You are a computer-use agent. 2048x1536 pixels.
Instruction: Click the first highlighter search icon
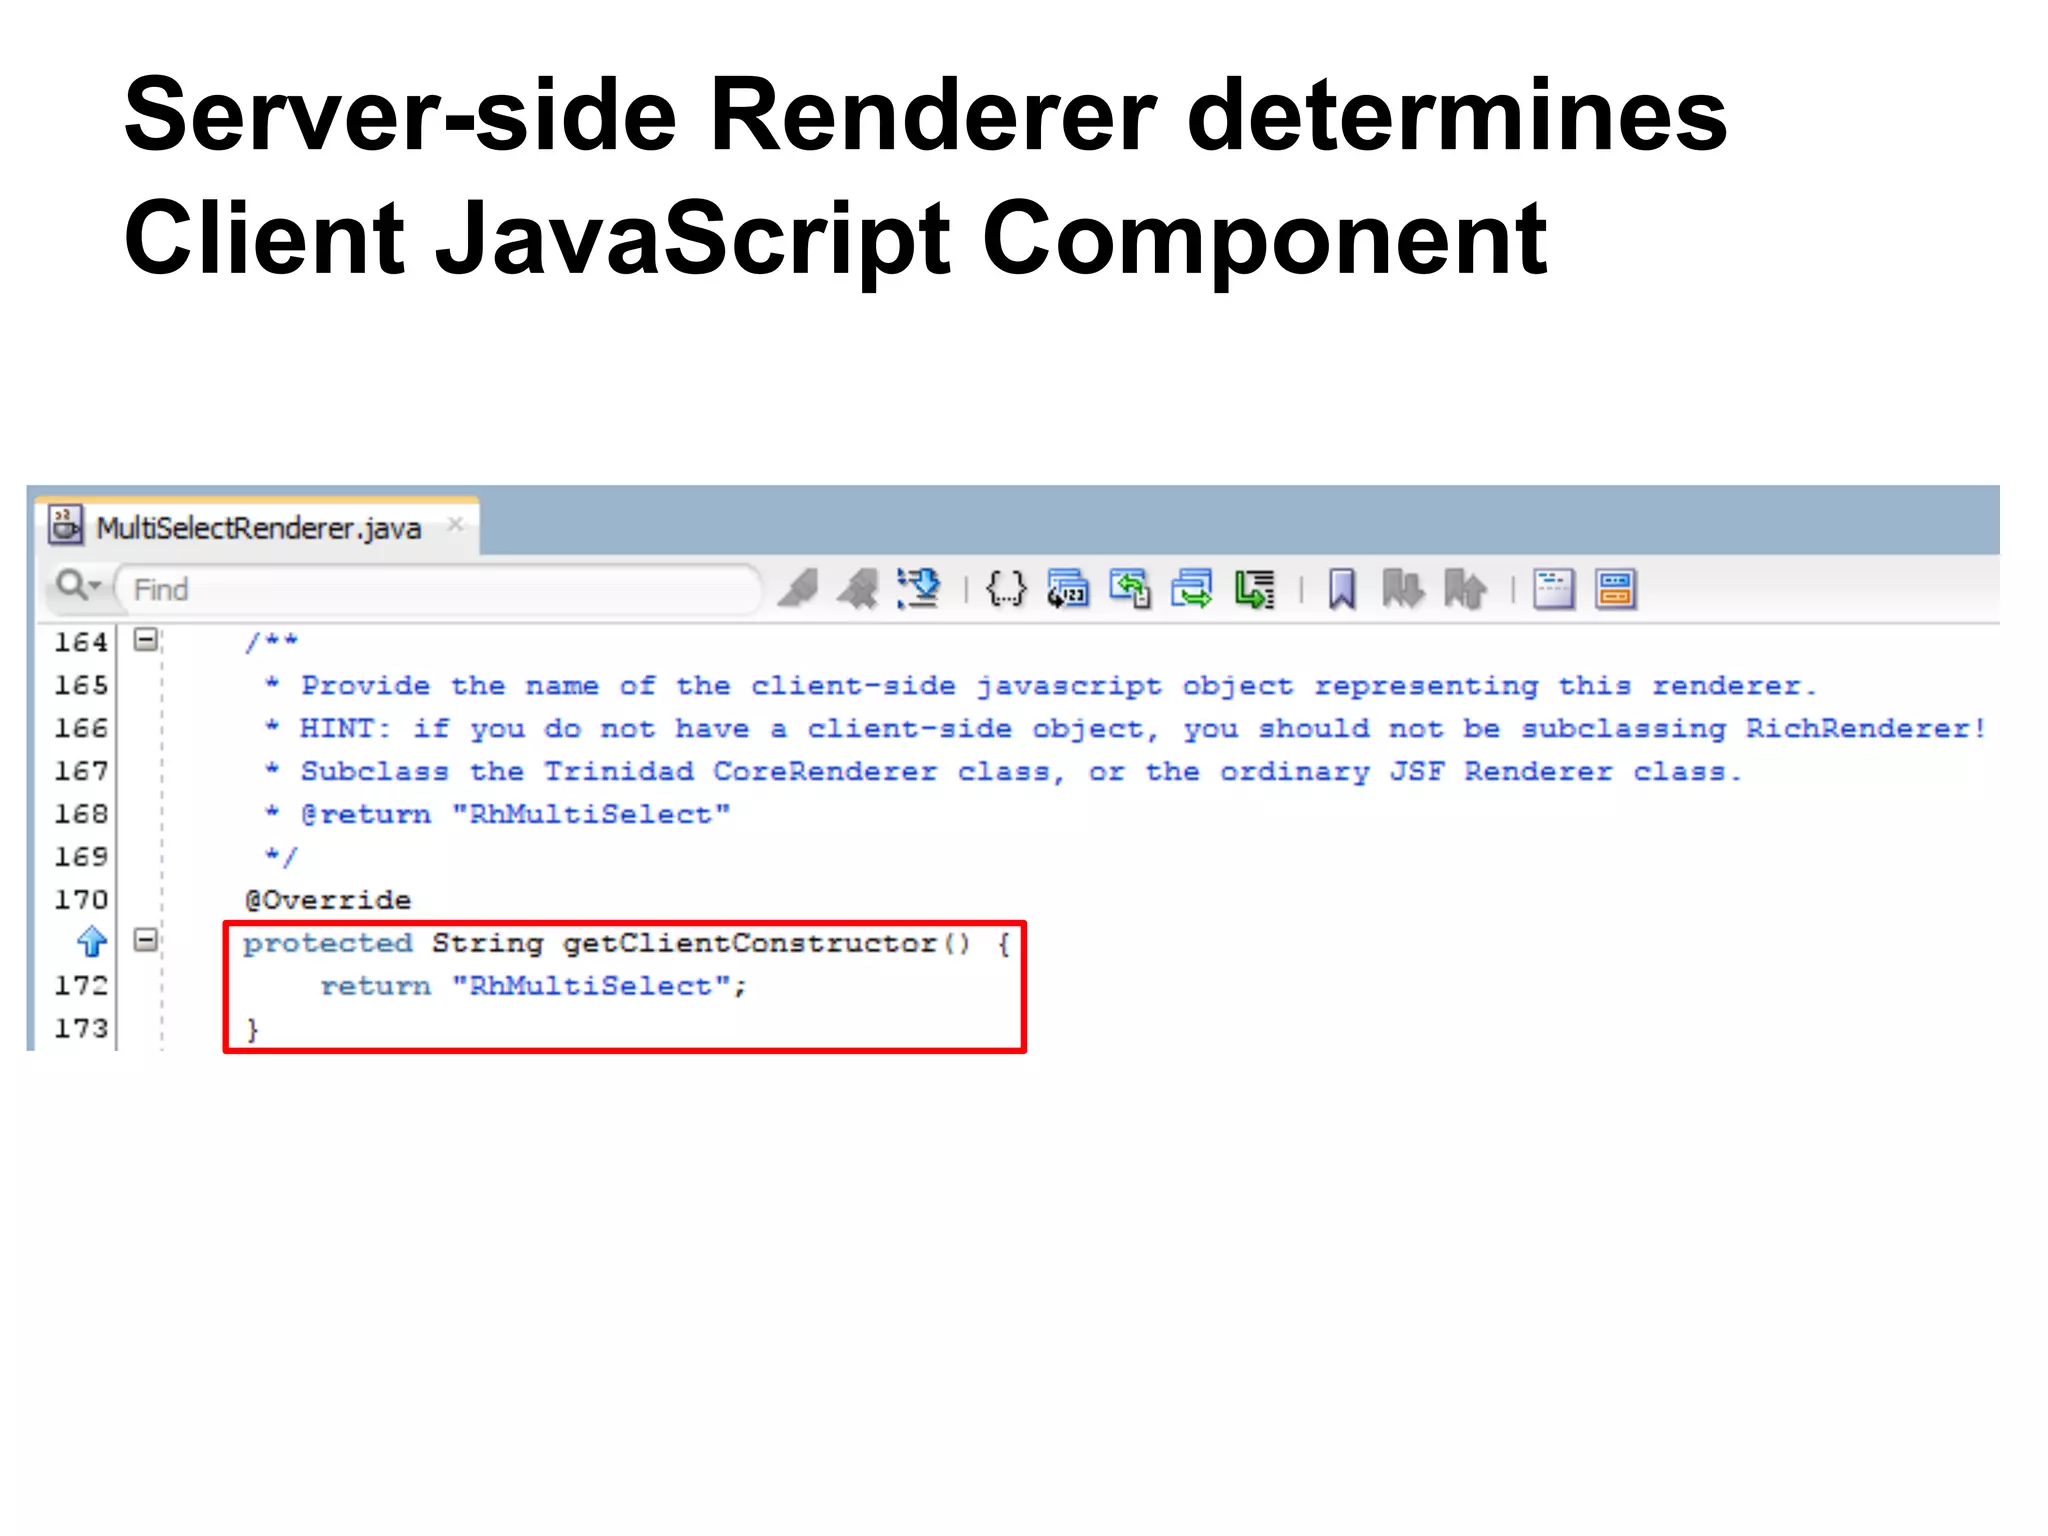click(798, 588)
